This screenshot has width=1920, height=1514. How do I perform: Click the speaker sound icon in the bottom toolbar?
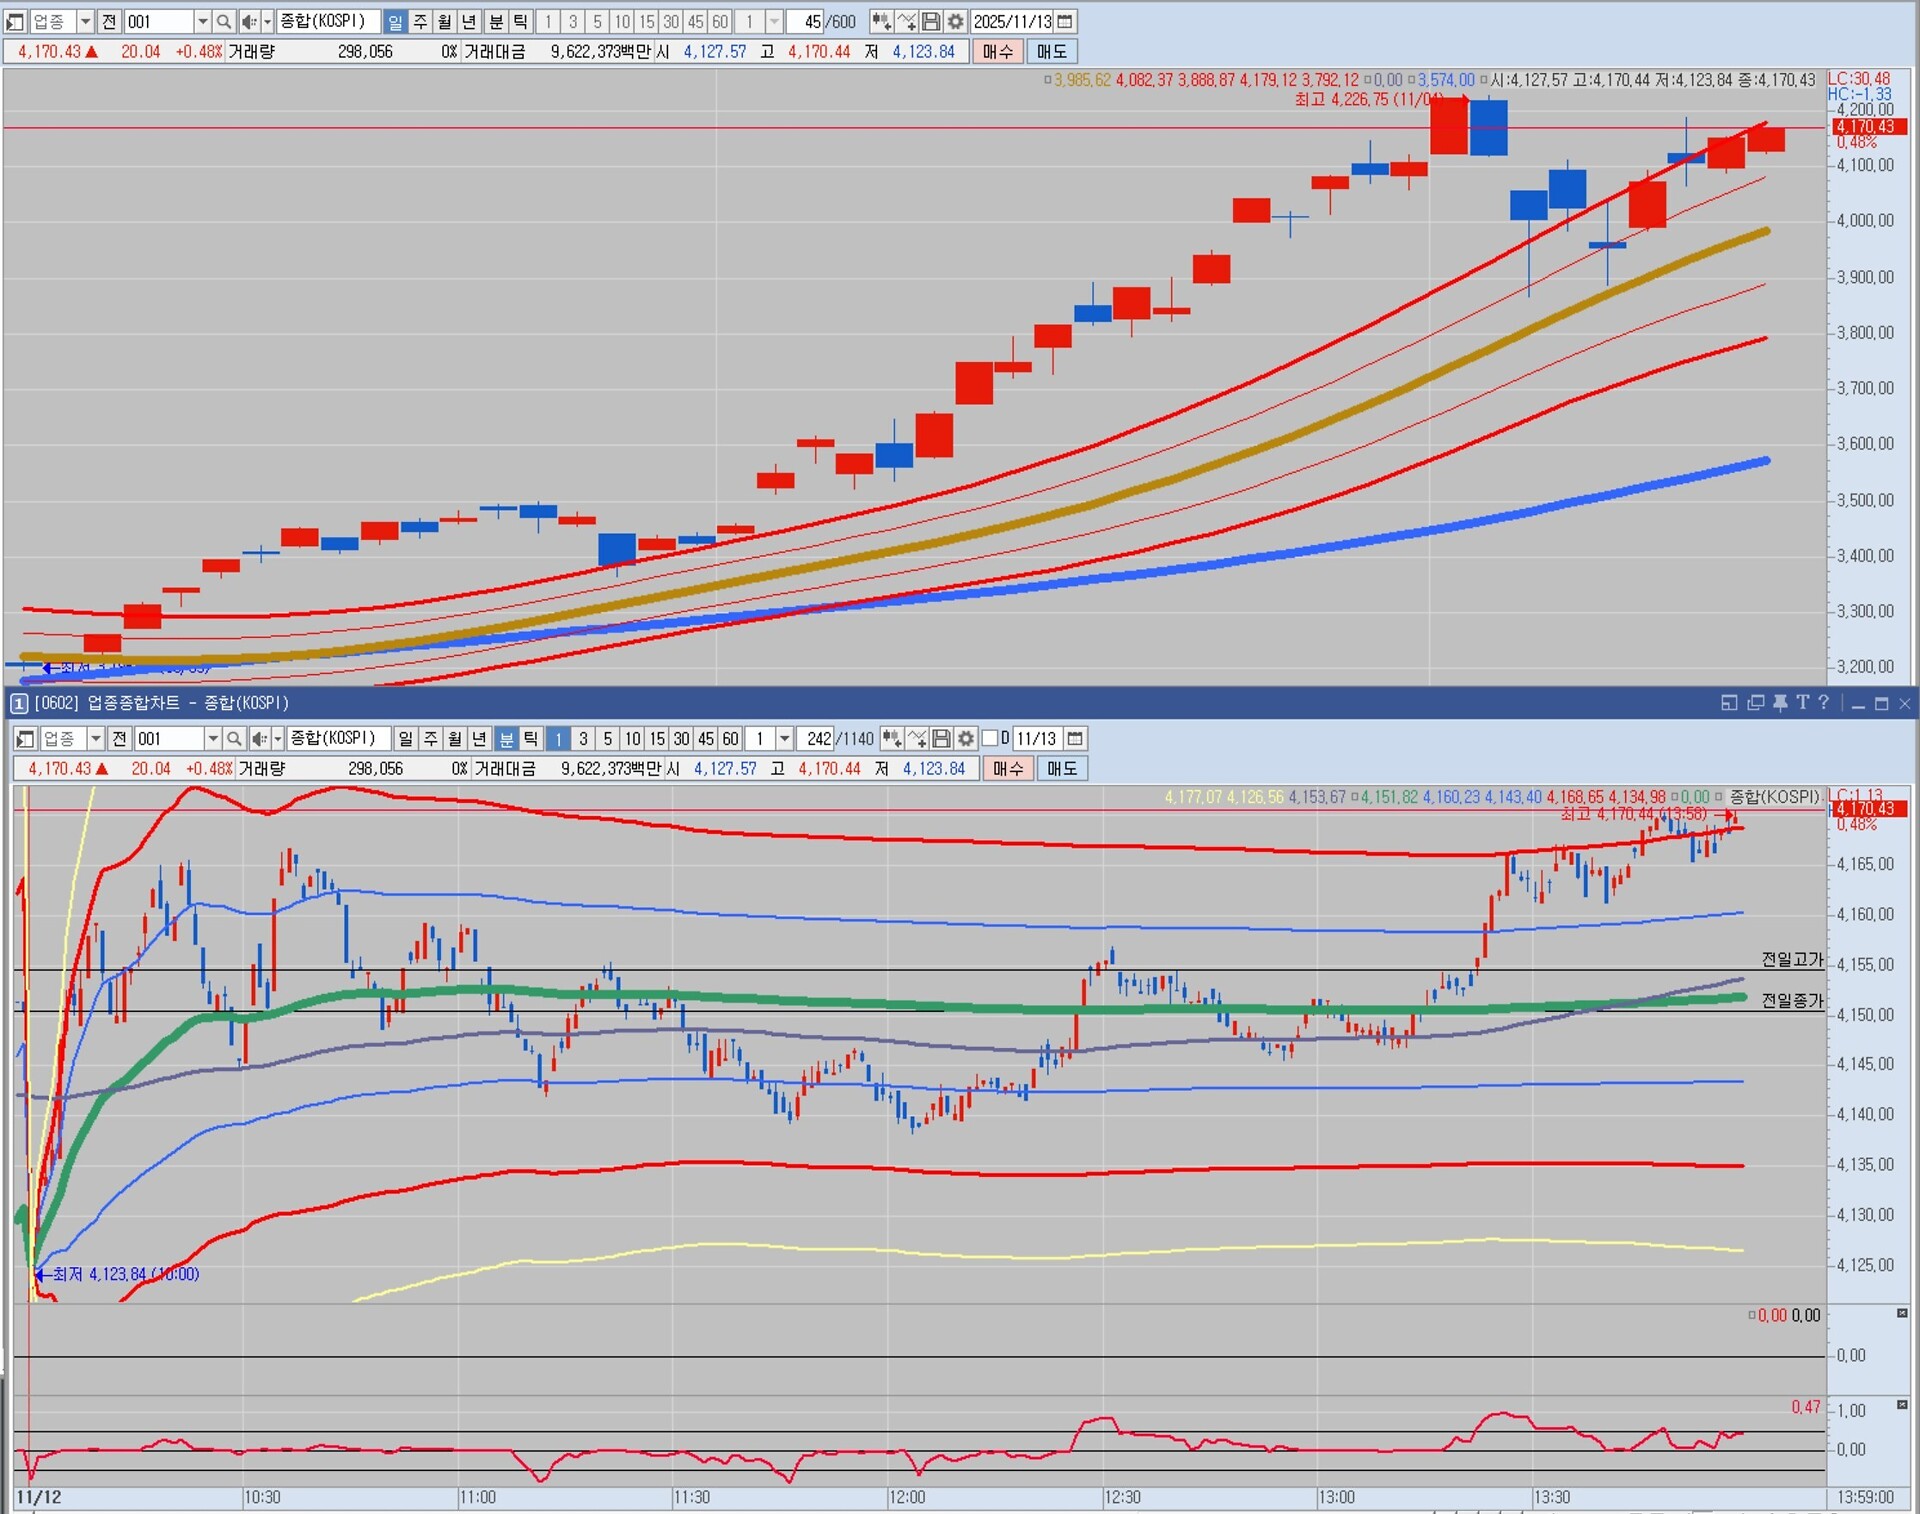click(x=259, y=738)
